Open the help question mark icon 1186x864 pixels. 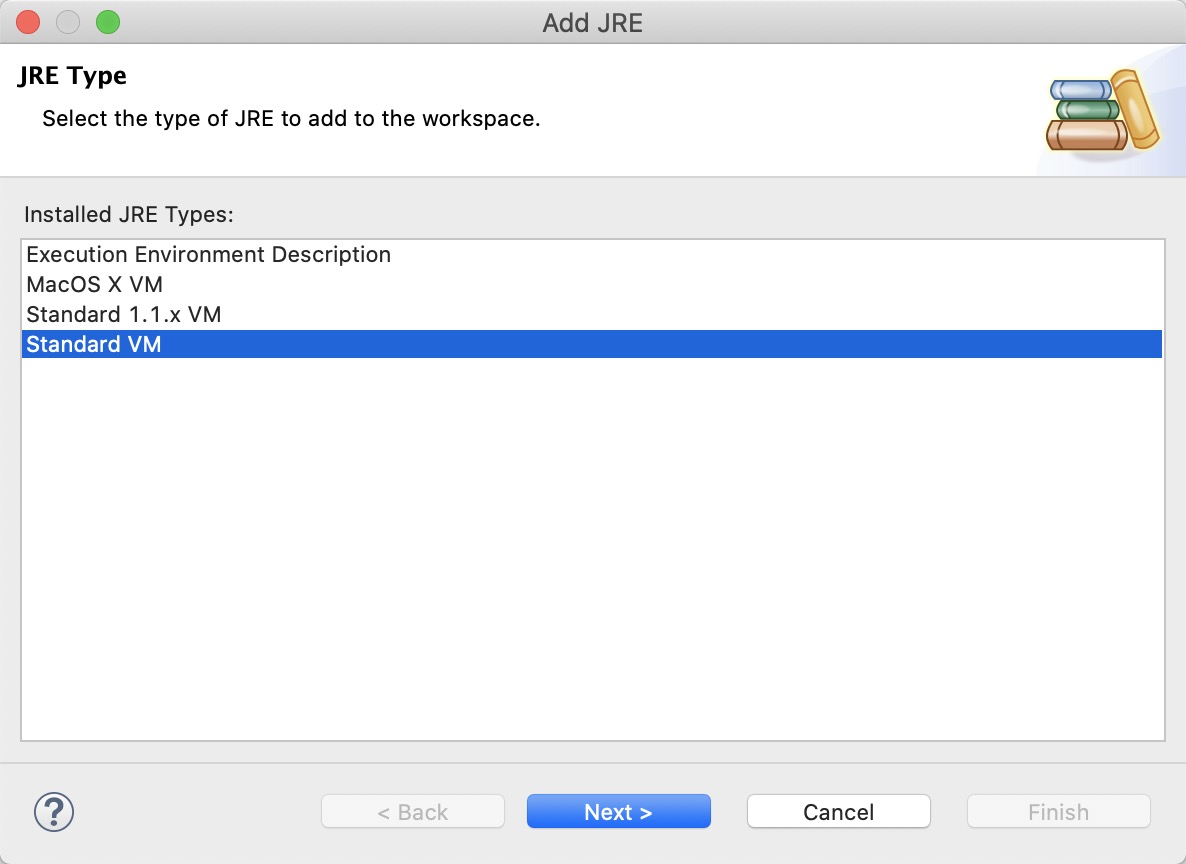[x=54, y=812]
